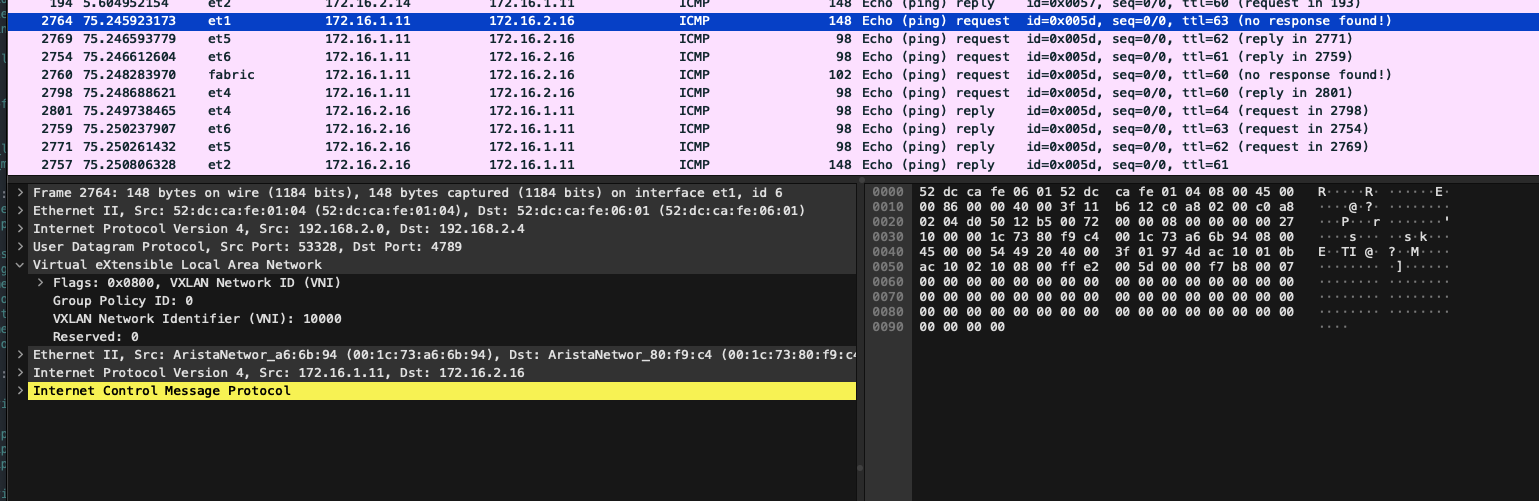
Task: Expand the VXLAN Flags 0x0800 field
Action: tap(41, 282)
